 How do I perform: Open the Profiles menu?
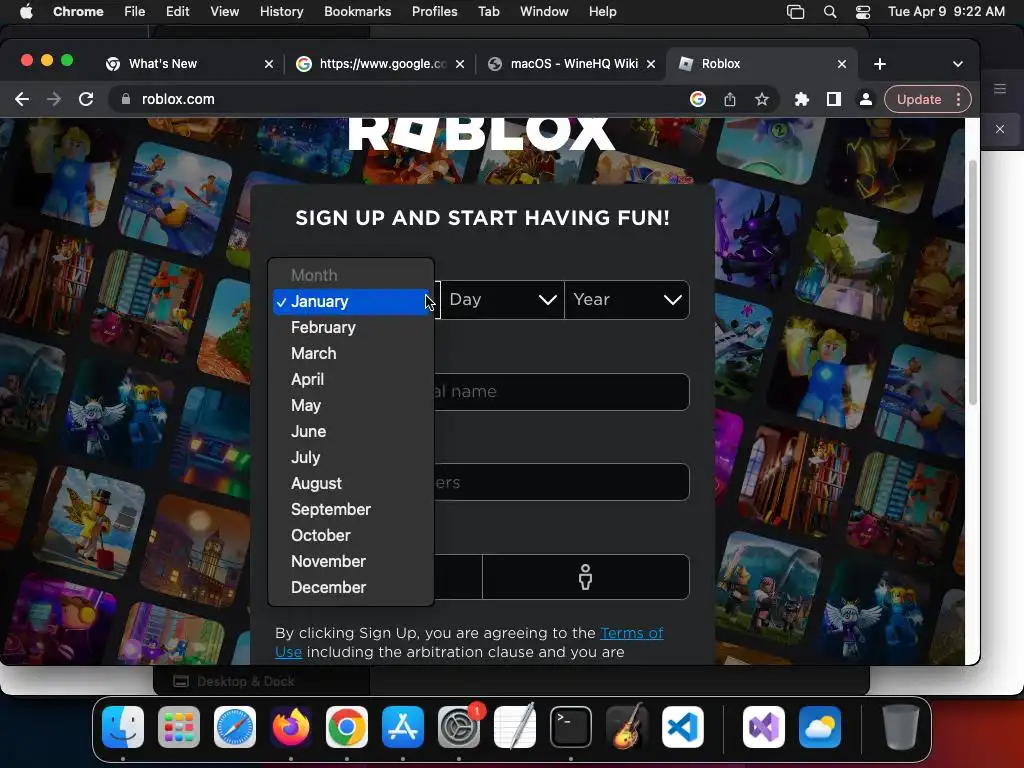click(x=434, y=12)
